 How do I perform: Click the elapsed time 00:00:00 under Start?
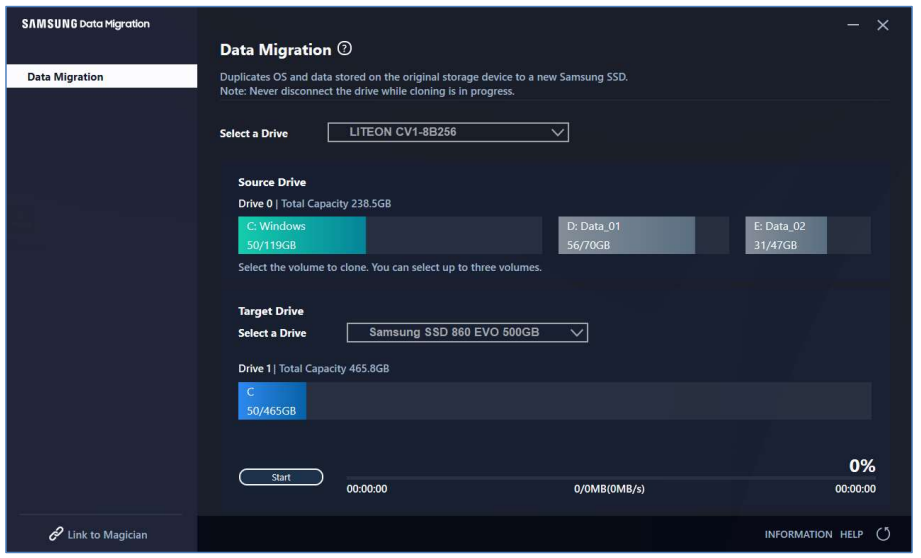[x=367, y=489]
